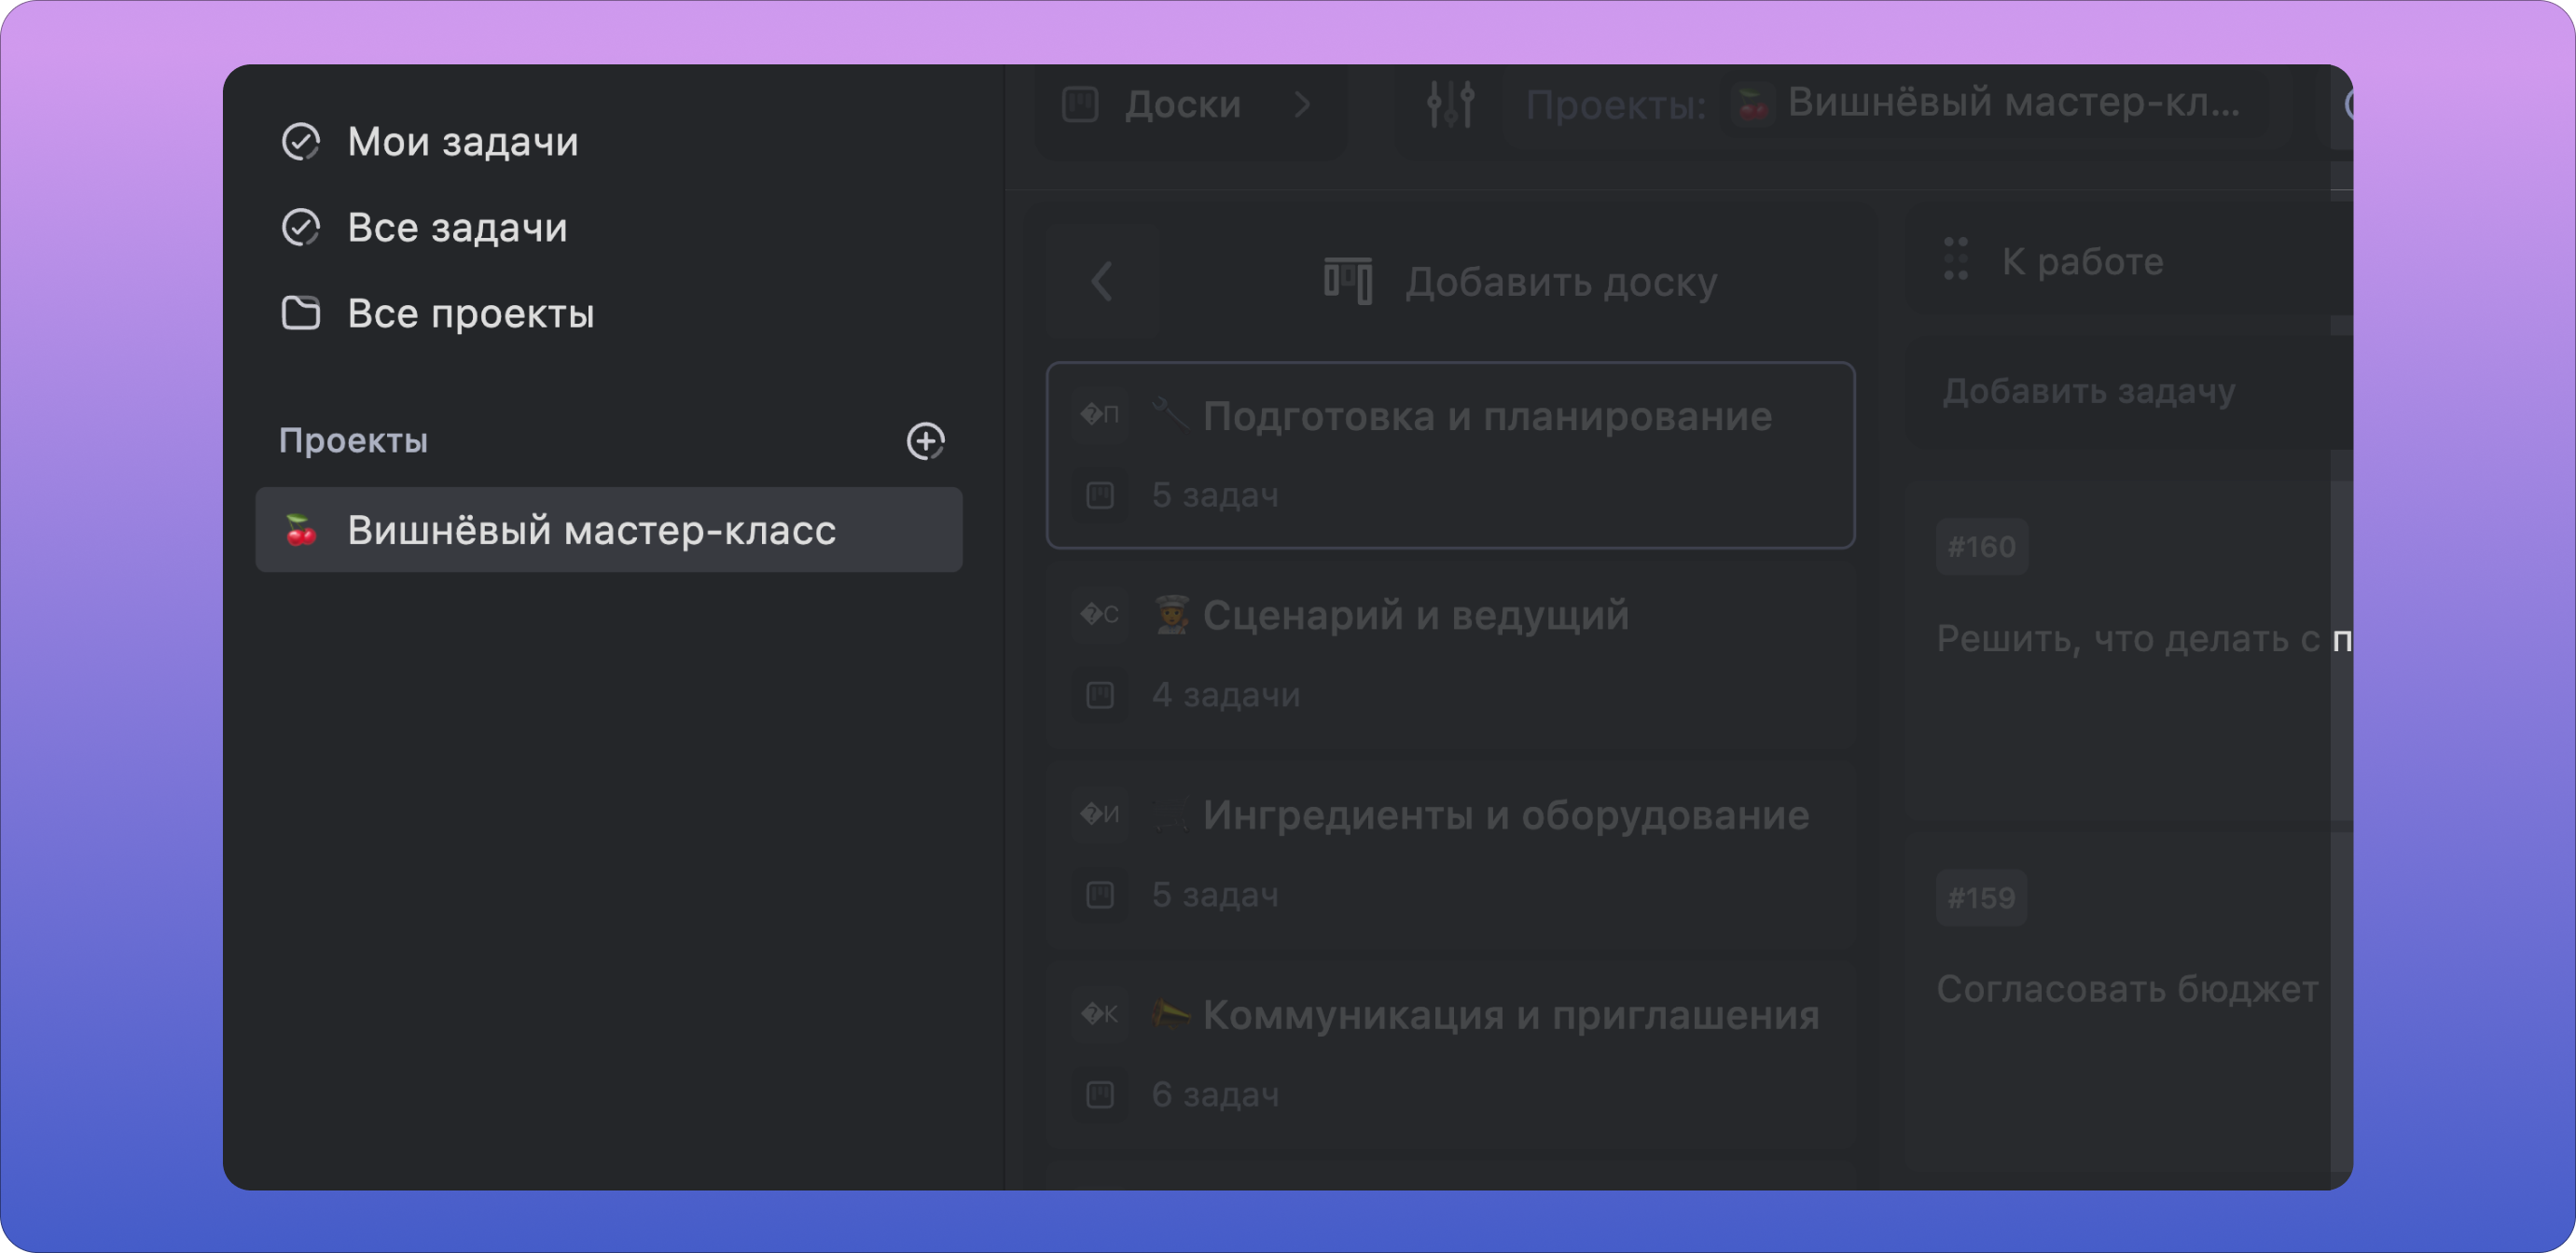Click the megaphone emoji of Коммуникация board

tap(1170, 1015)
